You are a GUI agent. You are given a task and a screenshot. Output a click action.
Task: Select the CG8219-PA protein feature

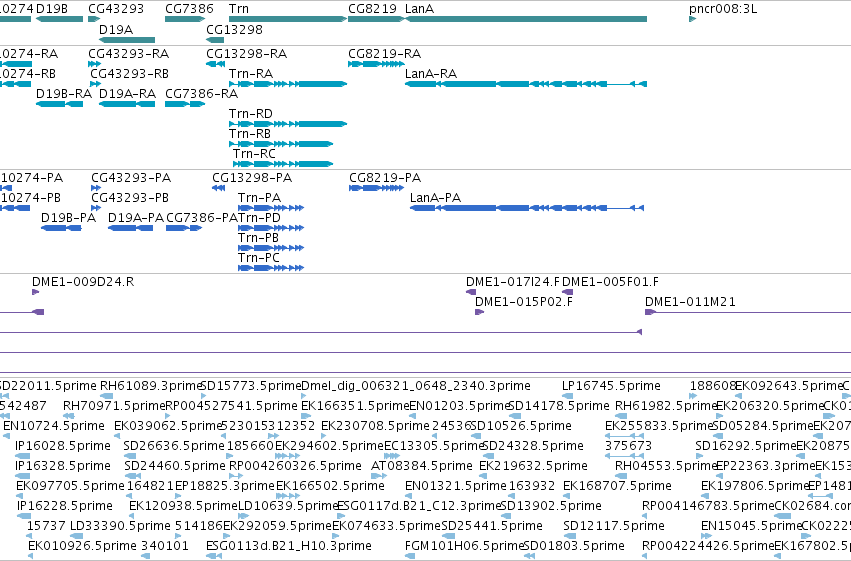[376, 188]
